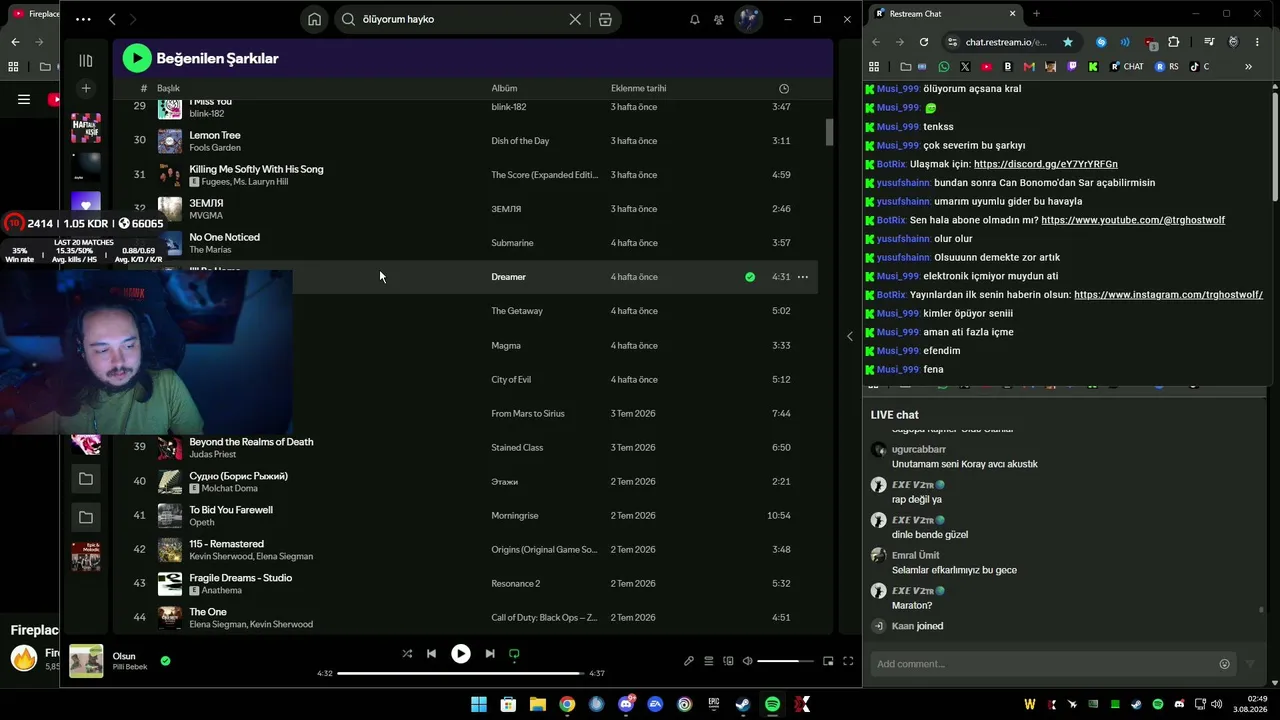
Task: Adjust the Spotify volume slider
Action: pos(785,661)
